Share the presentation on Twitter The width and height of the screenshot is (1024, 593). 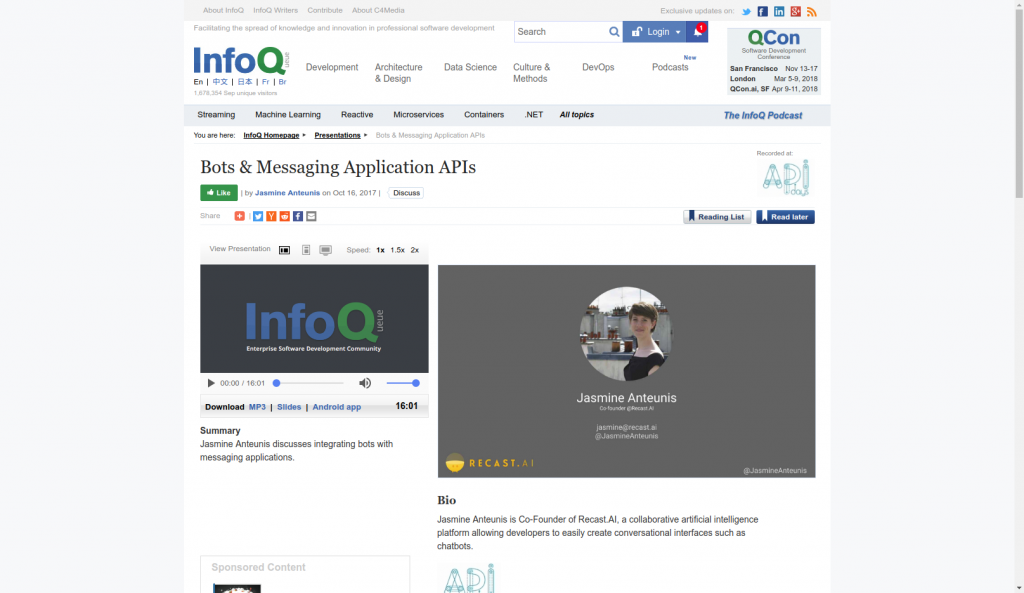click(258, 216)
